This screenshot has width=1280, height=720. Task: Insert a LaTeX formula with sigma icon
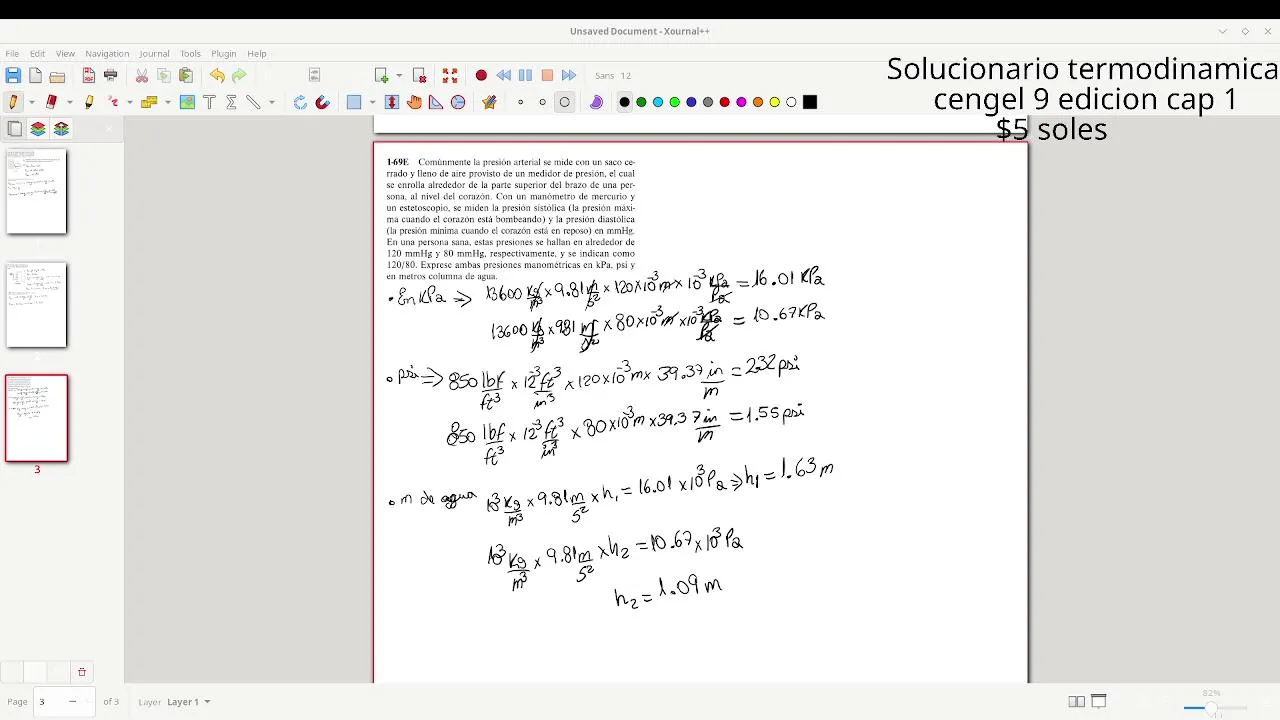pyautogui.click(x=231, y=102)
